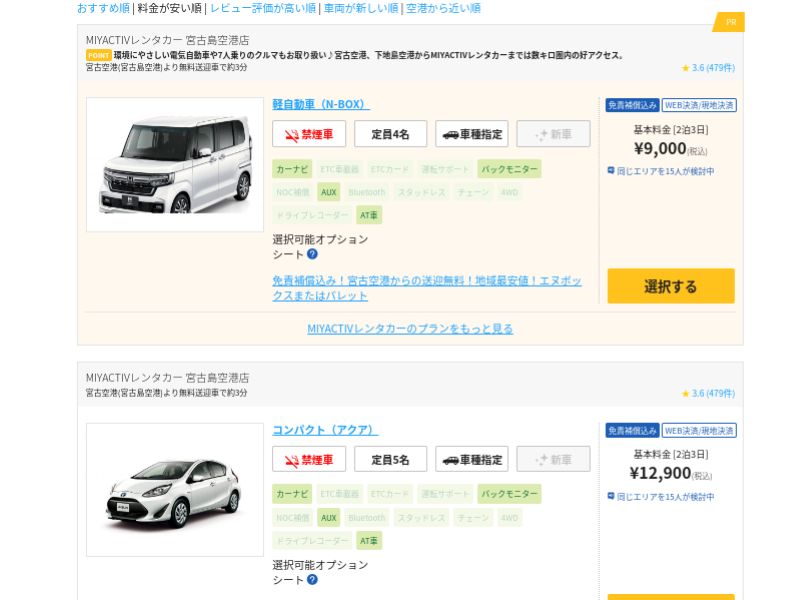Viewport: 800px width, 600px height.
Task: Click WEB決済/現地決済 tag in N-BOX card
Action: click(699, 105)
